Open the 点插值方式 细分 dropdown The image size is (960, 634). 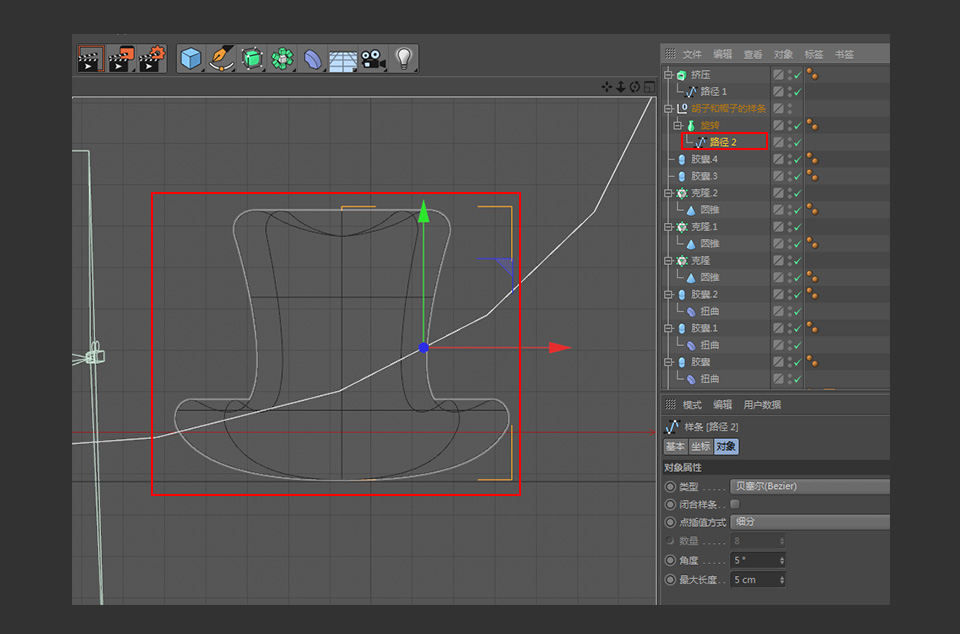tap(810, 522)
